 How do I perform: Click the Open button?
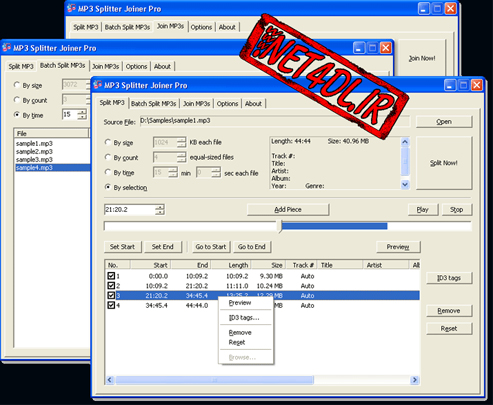tap(444, 122)
